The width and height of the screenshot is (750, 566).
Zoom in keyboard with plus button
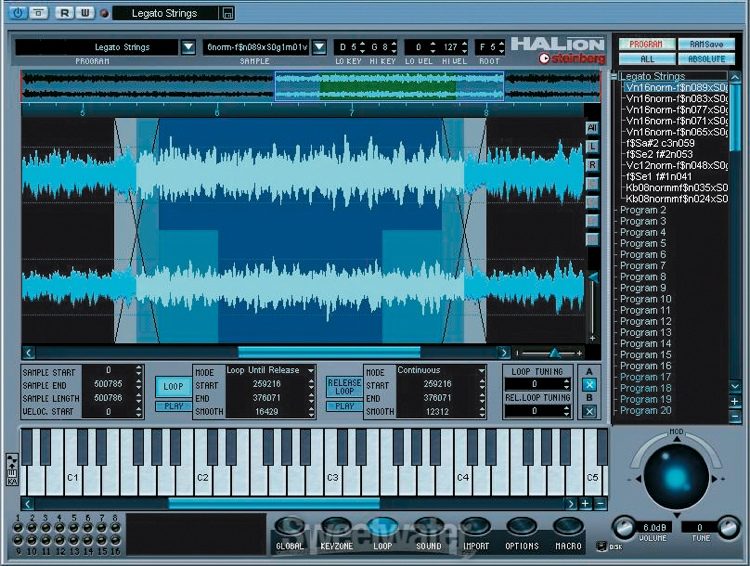[x=585, y=504]
